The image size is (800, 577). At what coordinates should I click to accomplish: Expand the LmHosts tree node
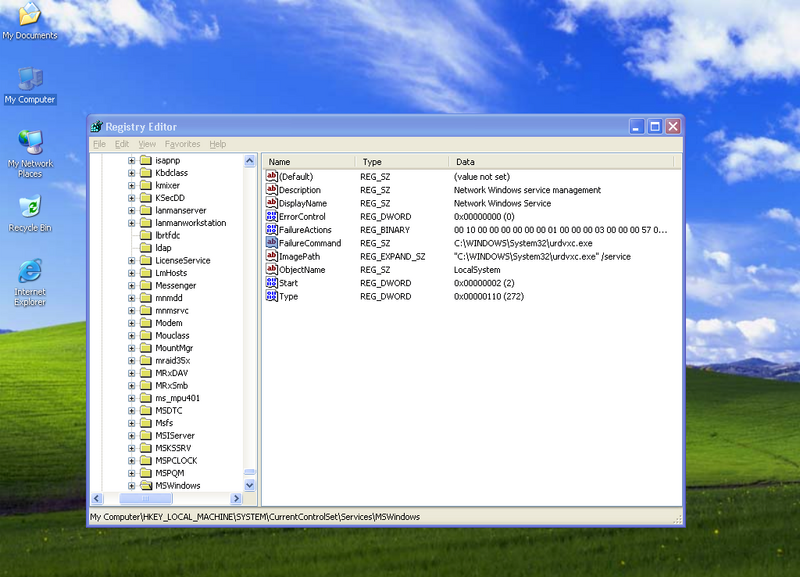pyautogui.click(x=132, y=273)
